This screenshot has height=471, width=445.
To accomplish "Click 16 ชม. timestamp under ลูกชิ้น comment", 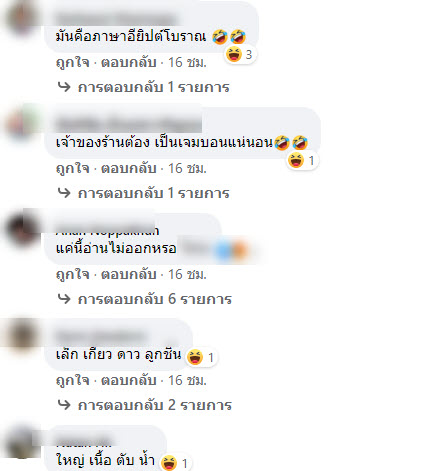I will point(187,381).
